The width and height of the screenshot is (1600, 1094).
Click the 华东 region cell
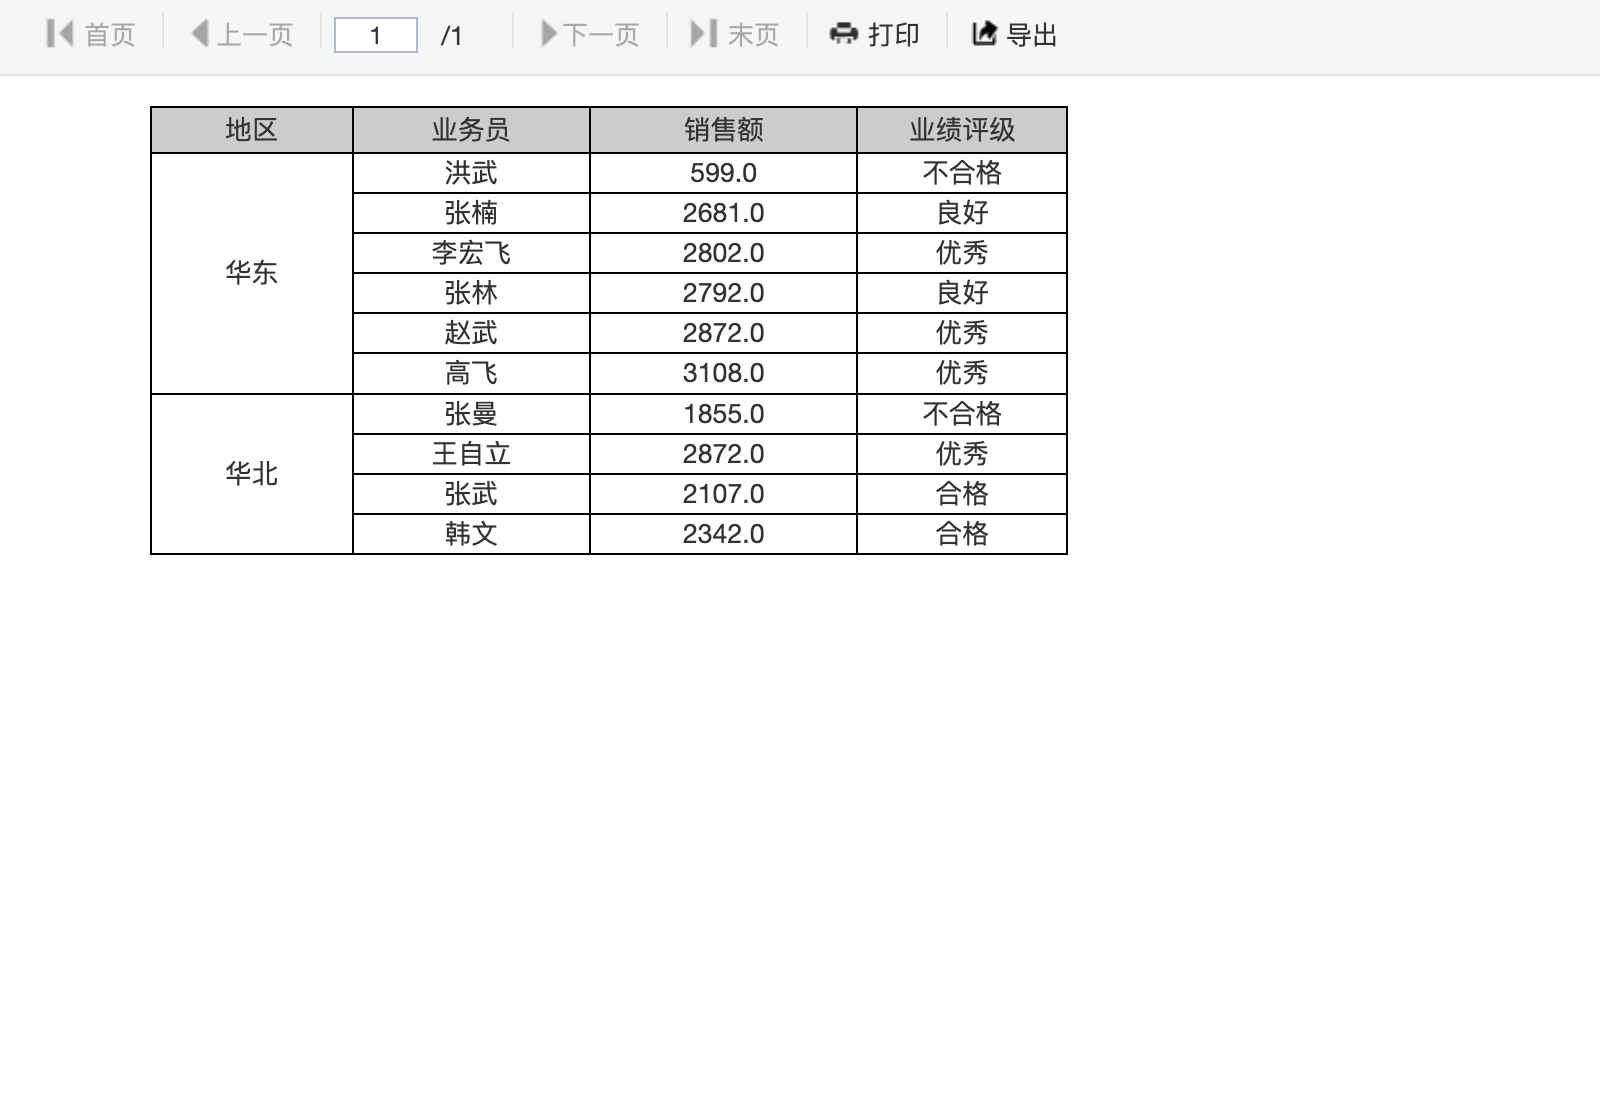252,273
